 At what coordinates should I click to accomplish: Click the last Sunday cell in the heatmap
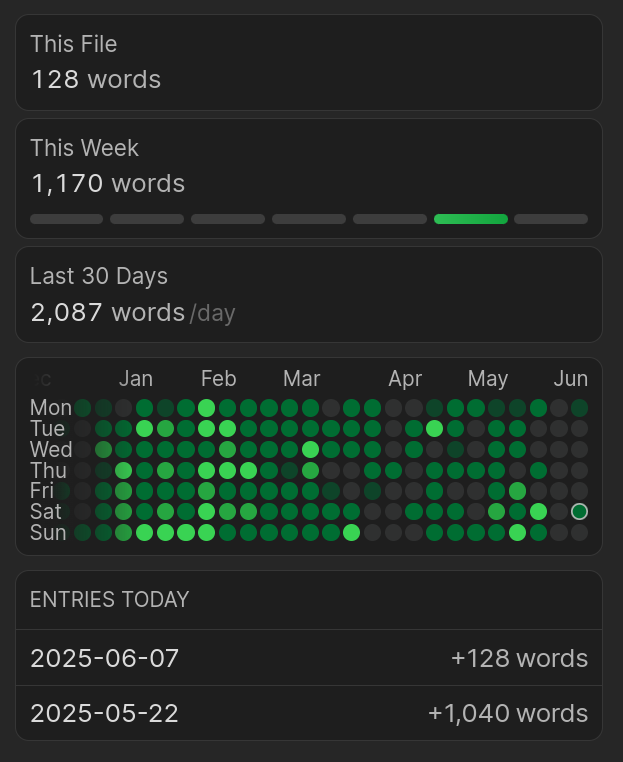579,532
